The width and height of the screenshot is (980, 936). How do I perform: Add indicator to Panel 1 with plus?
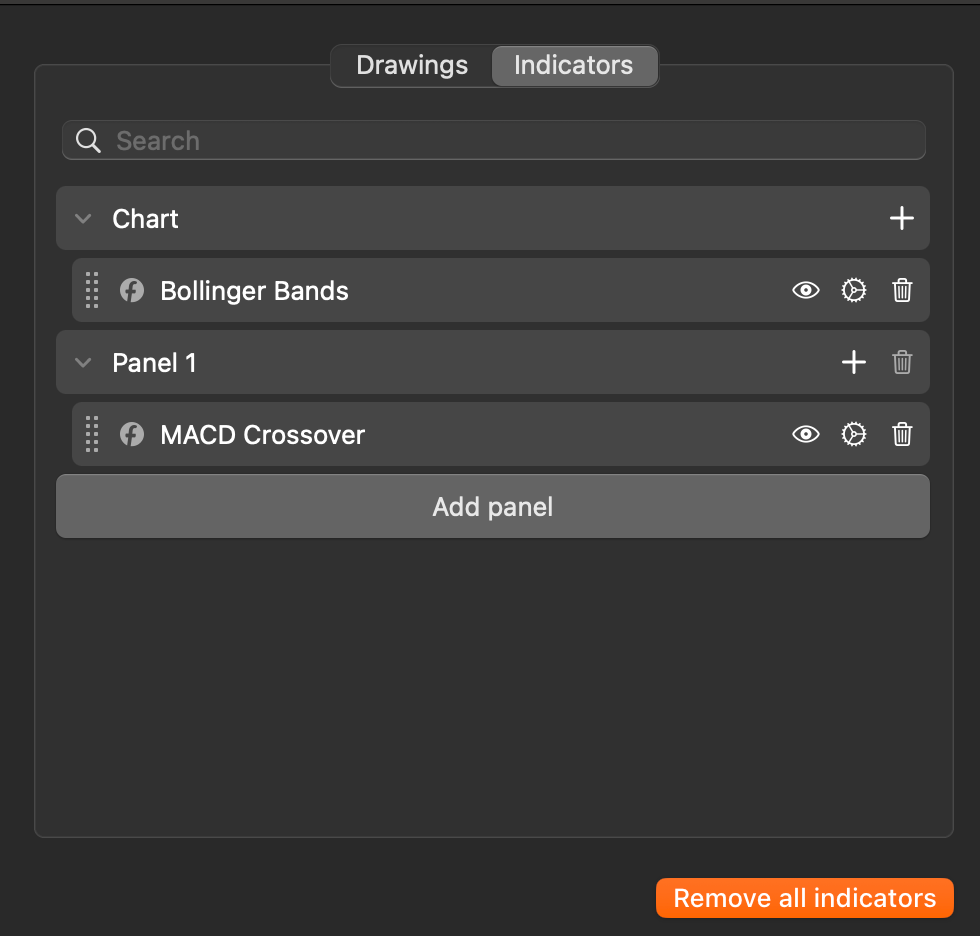click(x=853, y=362)
